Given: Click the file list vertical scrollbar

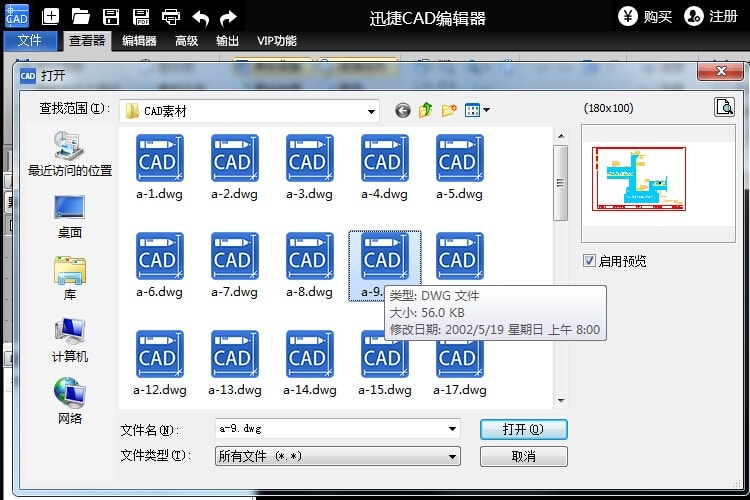Looking at the screenshot, I should (x=561, y=180).
